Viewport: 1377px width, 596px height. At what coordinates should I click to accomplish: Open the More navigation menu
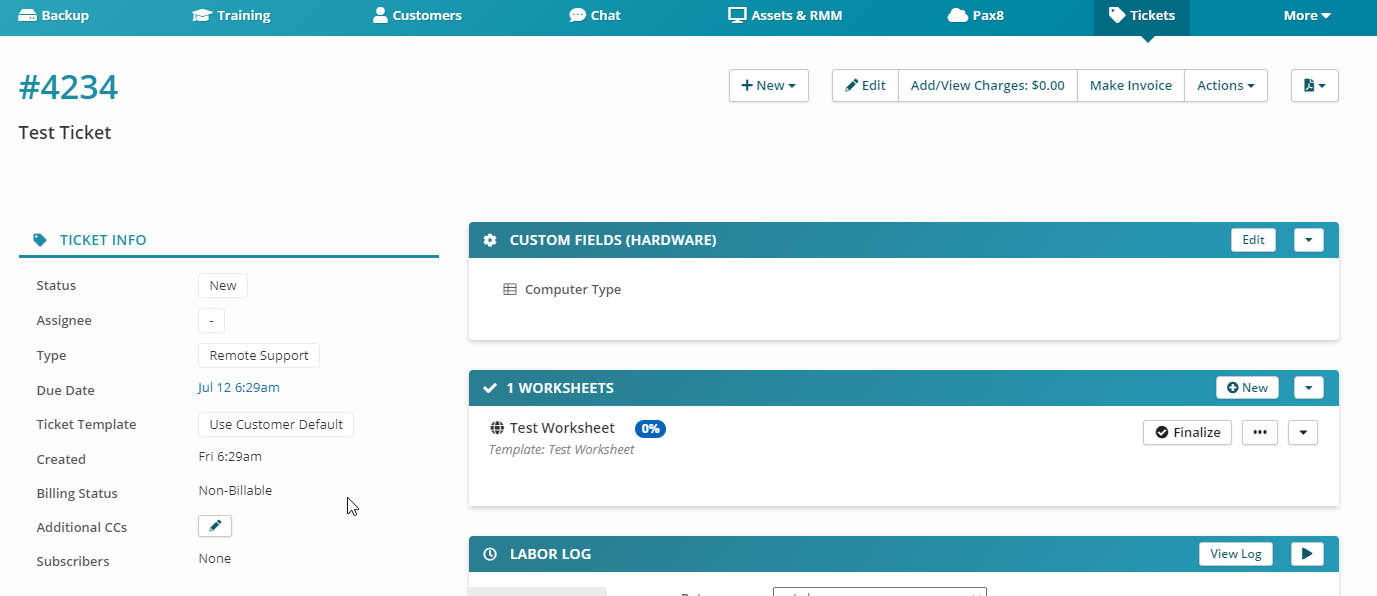(x=1307, y=16)
